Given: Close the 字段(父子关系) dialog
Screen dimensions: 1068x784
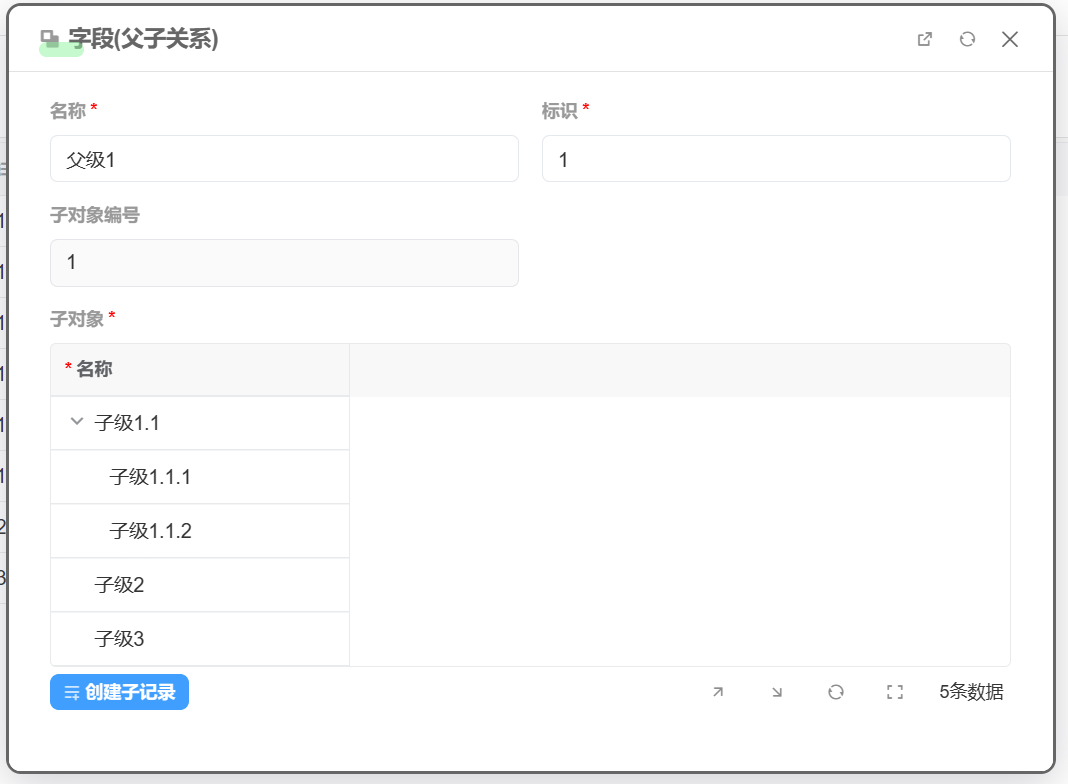Looking at the screenshot, I should point(1010,39).
